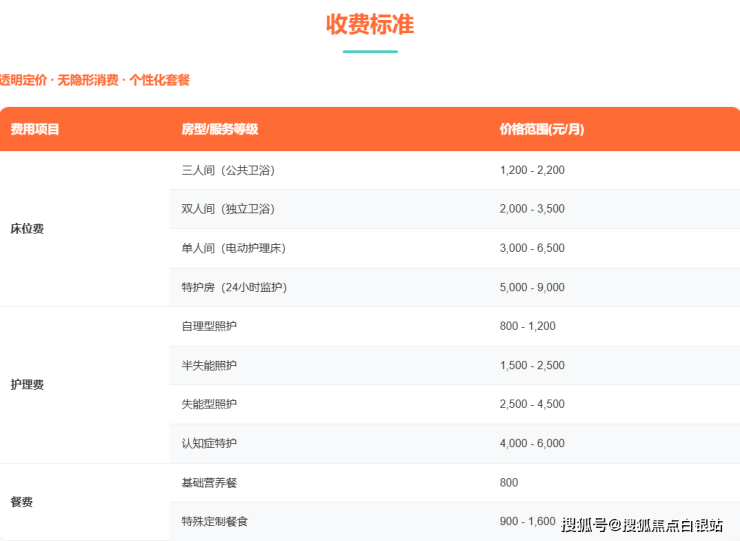Select the 基础营养餐 meal option
Screen dimensions: 740x541
(209, 483)
